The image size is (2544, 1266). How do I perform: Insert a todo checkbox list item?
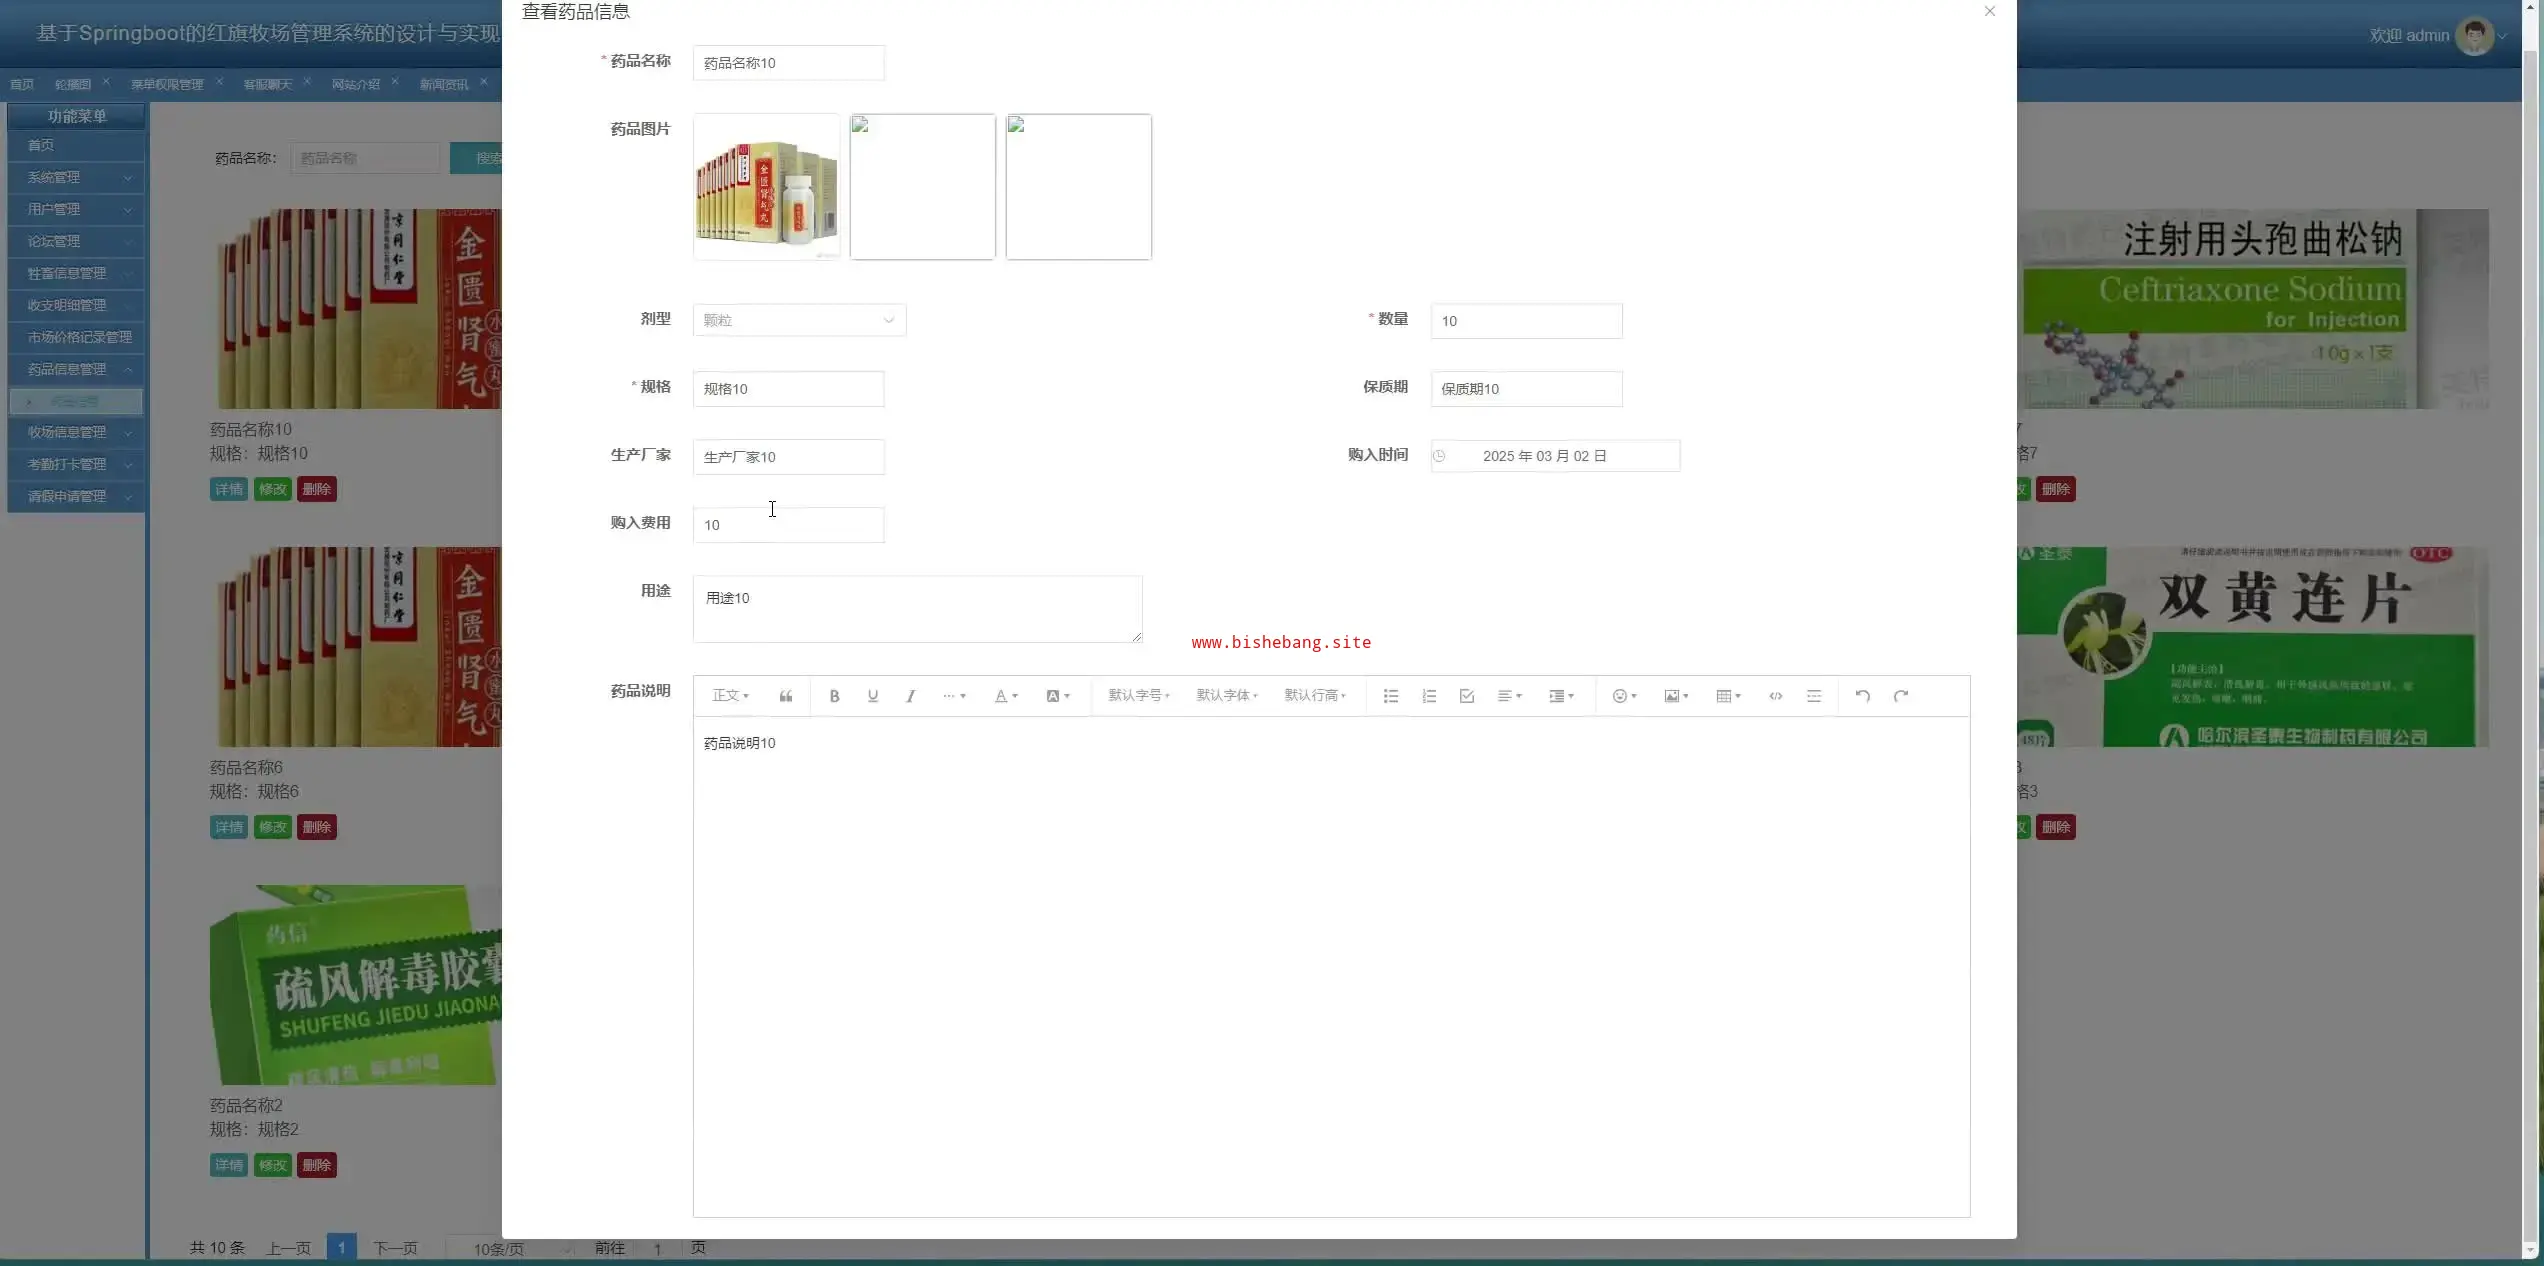(1466, 696)
